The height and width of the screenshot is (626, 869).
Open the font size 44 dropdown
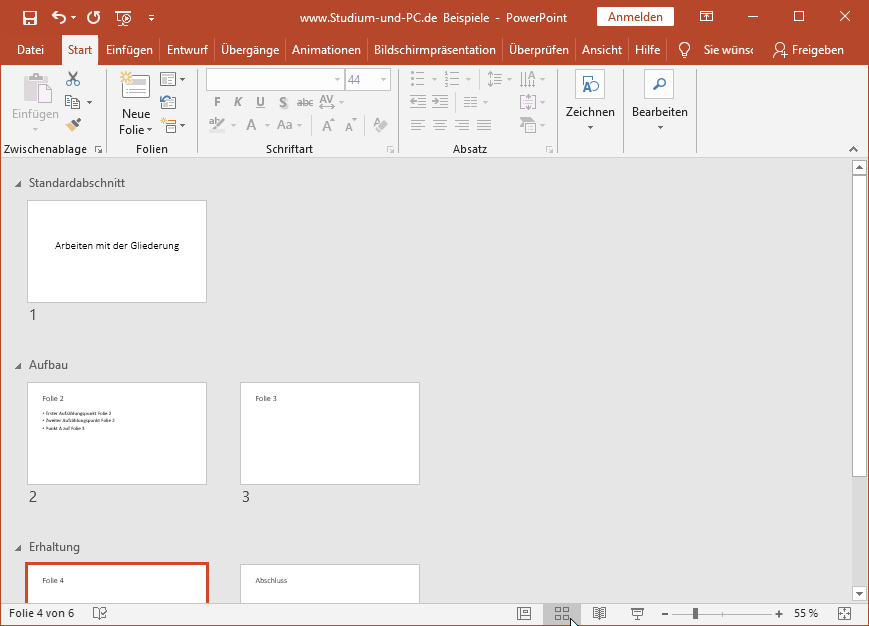[383, 80]
